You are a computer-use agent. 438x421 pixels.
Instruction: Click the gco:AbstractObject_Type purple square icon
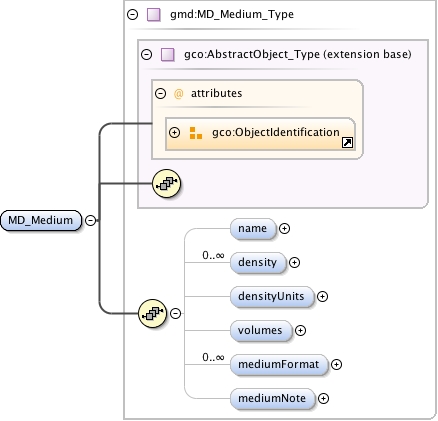168,54
